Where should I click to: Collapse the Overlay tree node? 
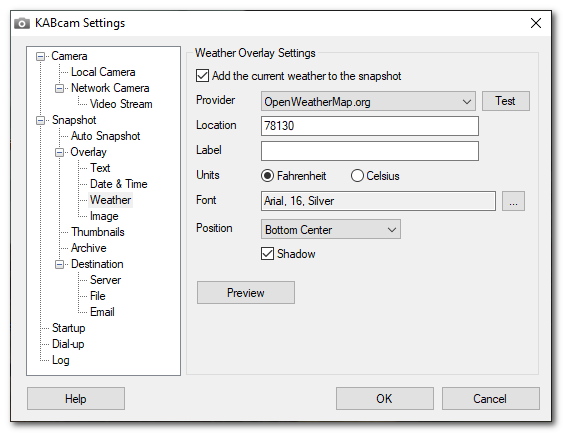click(60, 153)
